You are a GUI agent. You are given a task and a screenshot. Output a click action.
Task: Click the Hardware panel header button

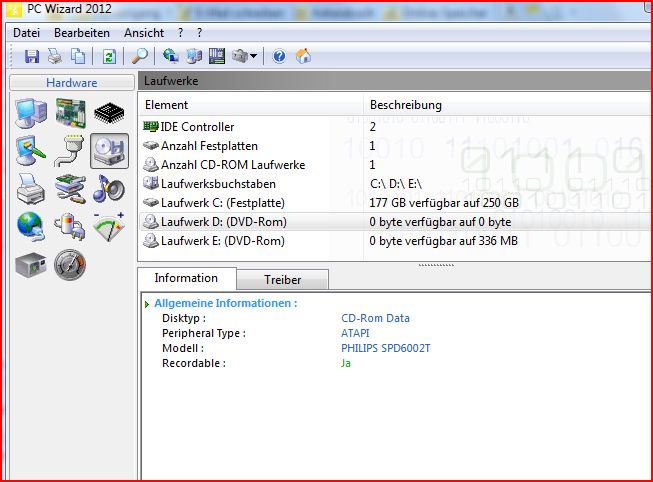(x=71, y=83)
